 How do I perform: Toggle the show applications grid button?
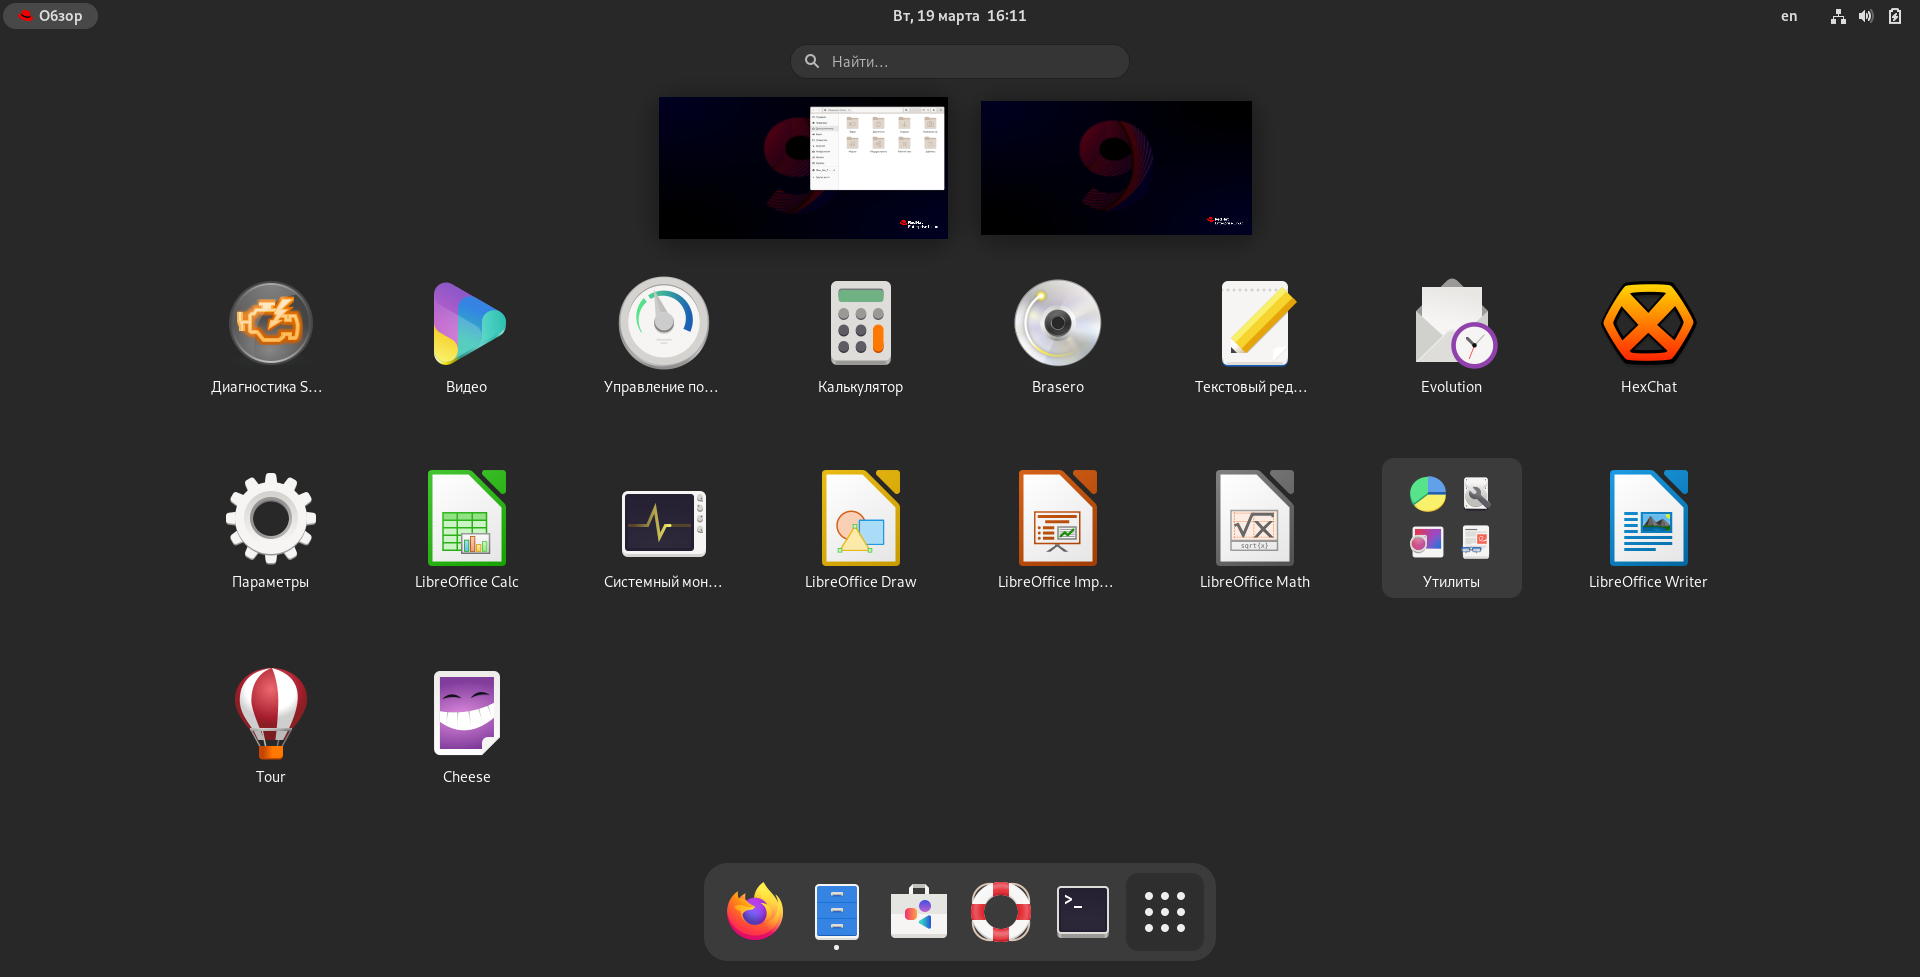click(1164, 912)
